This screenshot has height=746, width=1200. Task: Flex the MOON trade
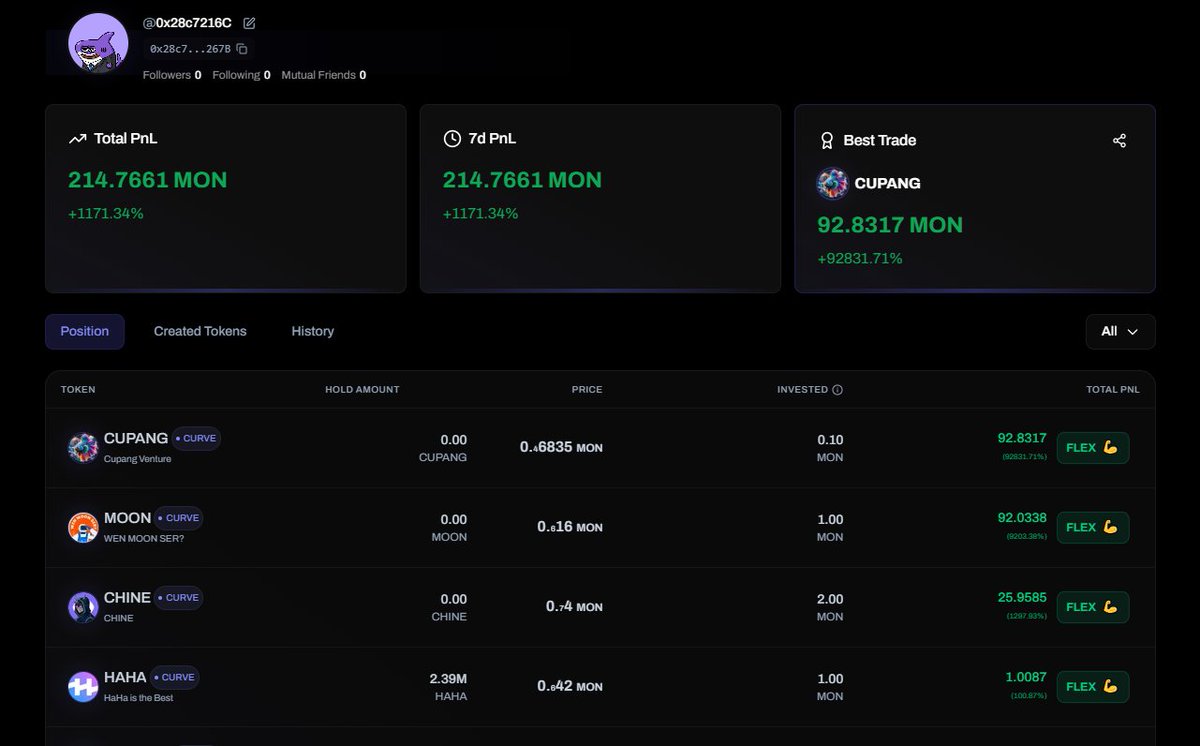[1092, 527]
